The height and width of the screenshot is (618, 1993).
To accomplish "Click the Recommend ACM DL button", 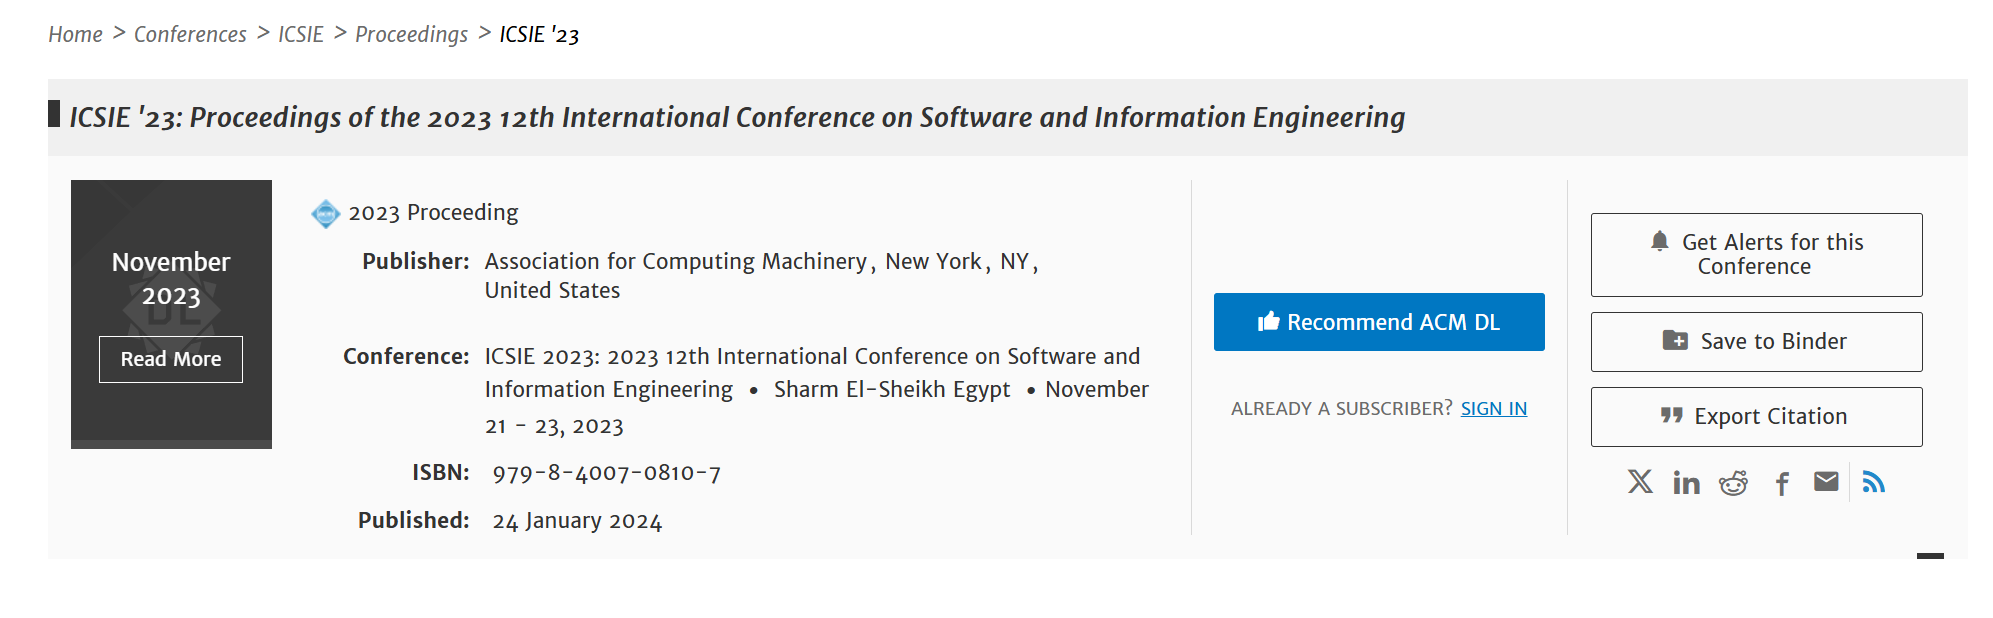I will coord(1379,322).
